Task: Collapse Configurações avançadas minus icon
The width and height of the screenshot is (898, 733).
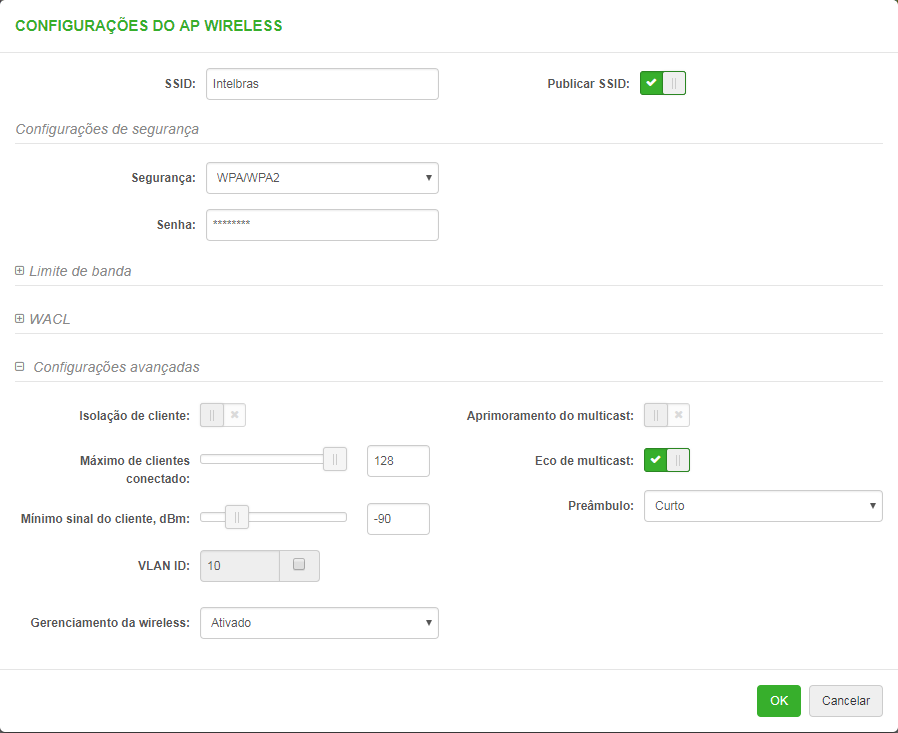Action: (x=20, y=367)
